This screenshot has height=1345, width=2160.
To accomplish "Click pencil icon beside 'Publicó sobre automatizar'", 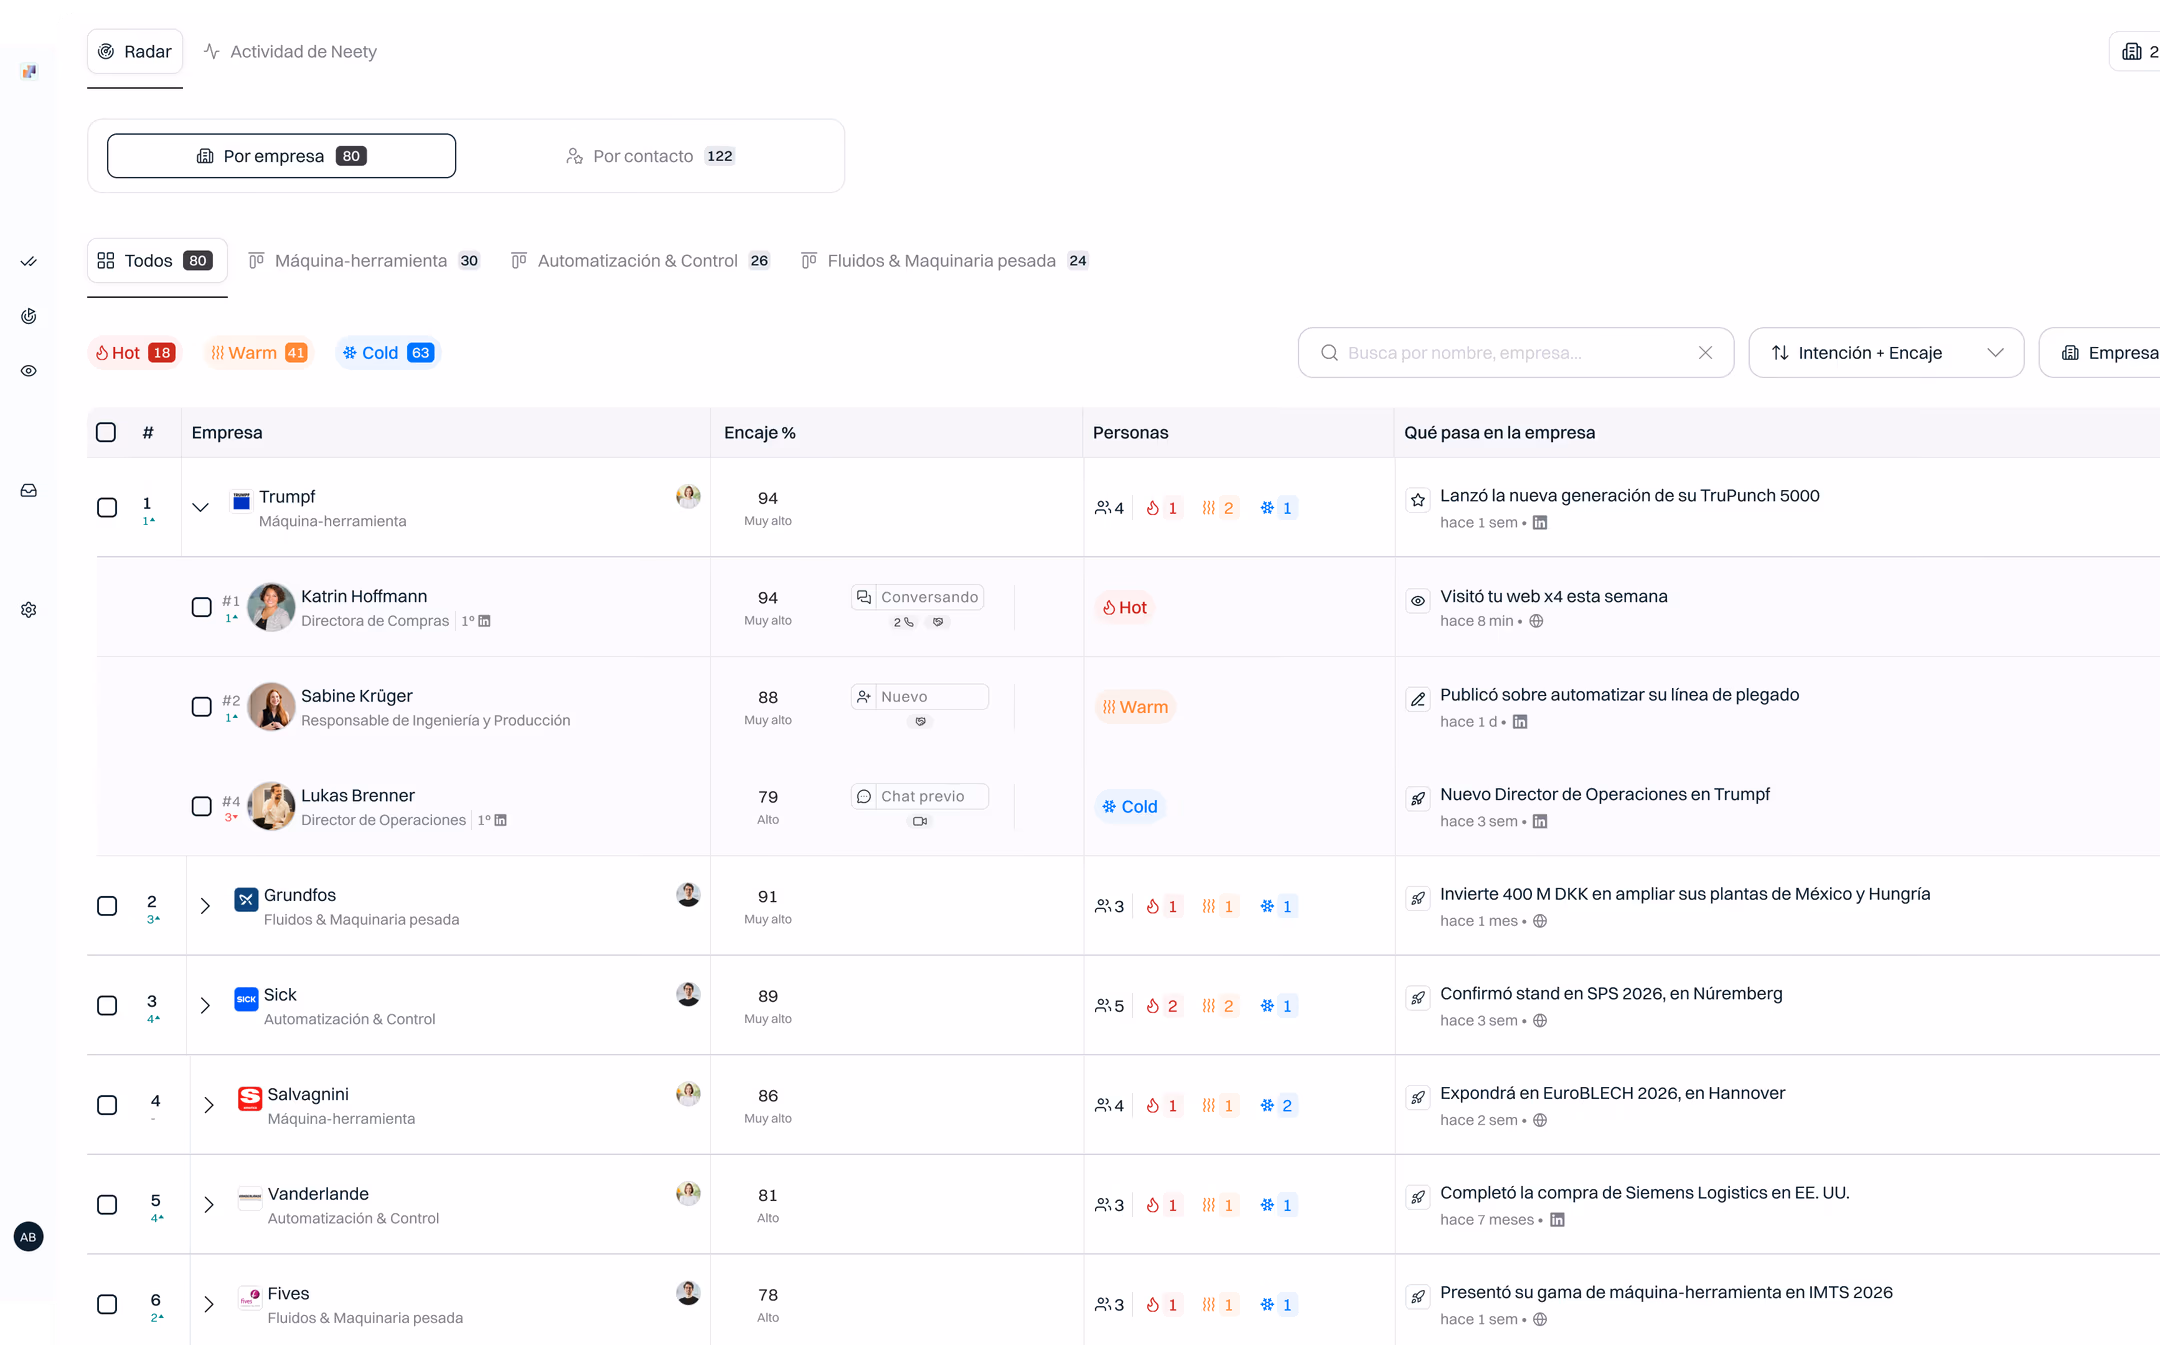I will [x=1418, y=700].
